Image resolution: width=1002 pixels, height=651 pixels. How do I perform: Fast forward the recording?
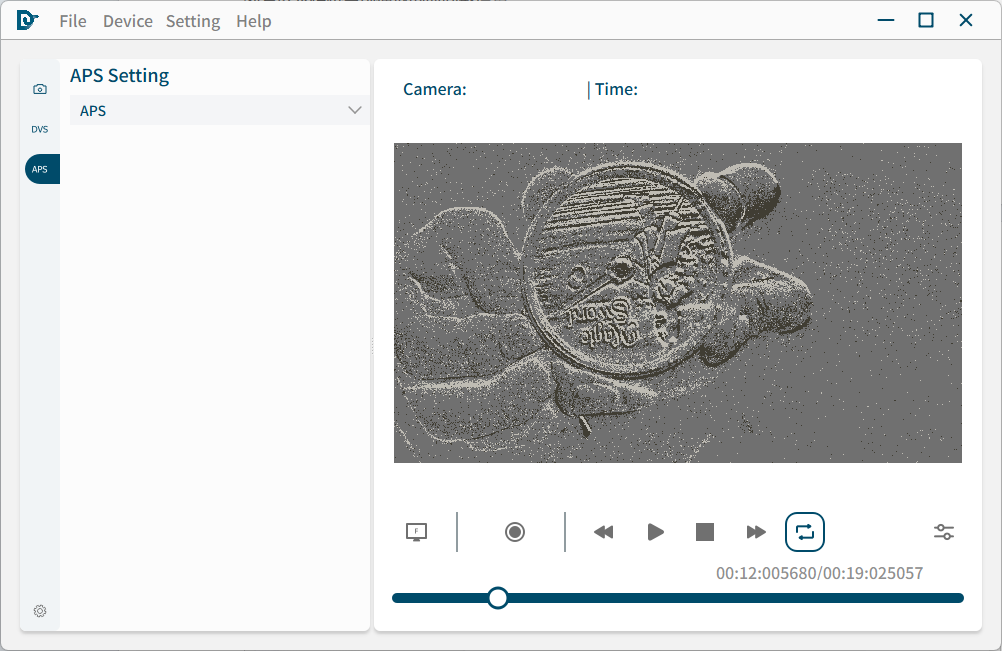point(756,532)
